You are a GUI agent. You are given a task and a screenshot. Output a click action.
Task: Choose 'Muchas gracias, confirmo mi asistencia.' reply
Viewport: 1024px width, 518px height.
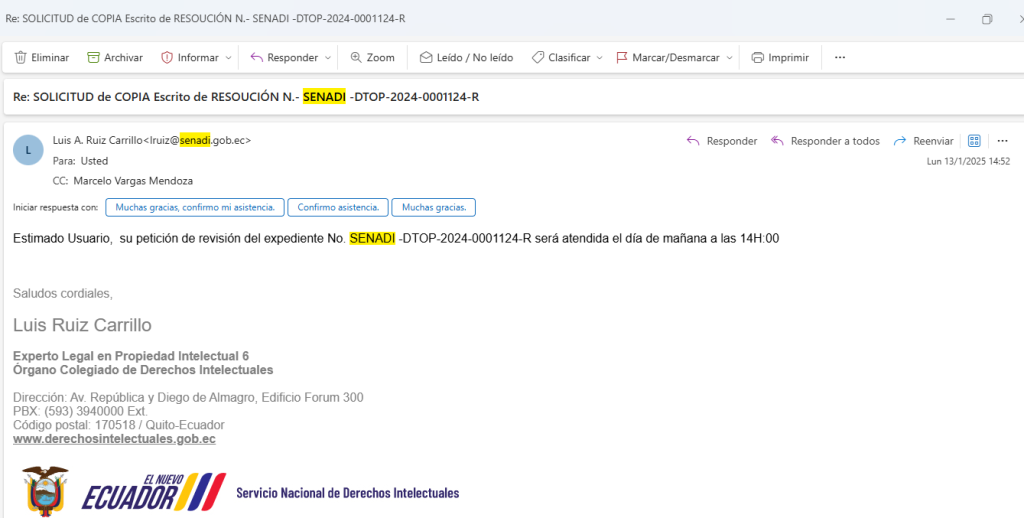coord(194,208)
